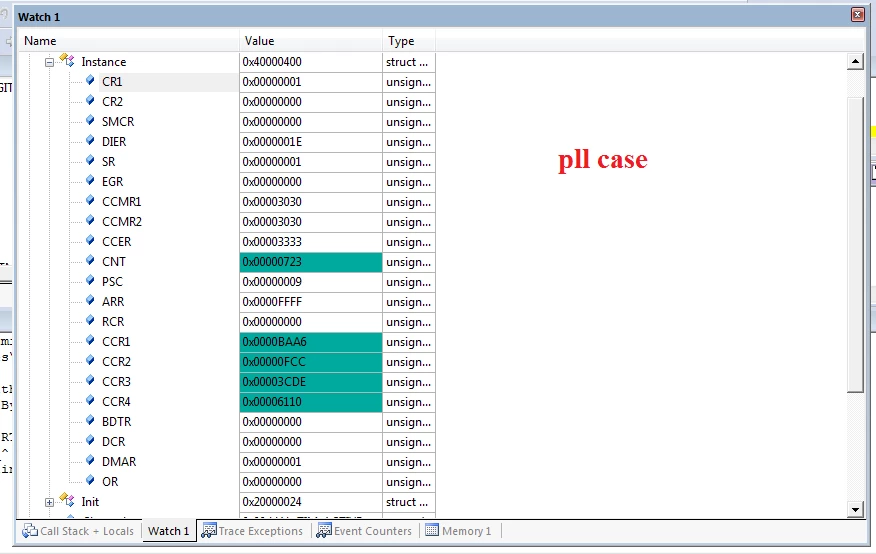Select the BDTR row name

point(116,422)
